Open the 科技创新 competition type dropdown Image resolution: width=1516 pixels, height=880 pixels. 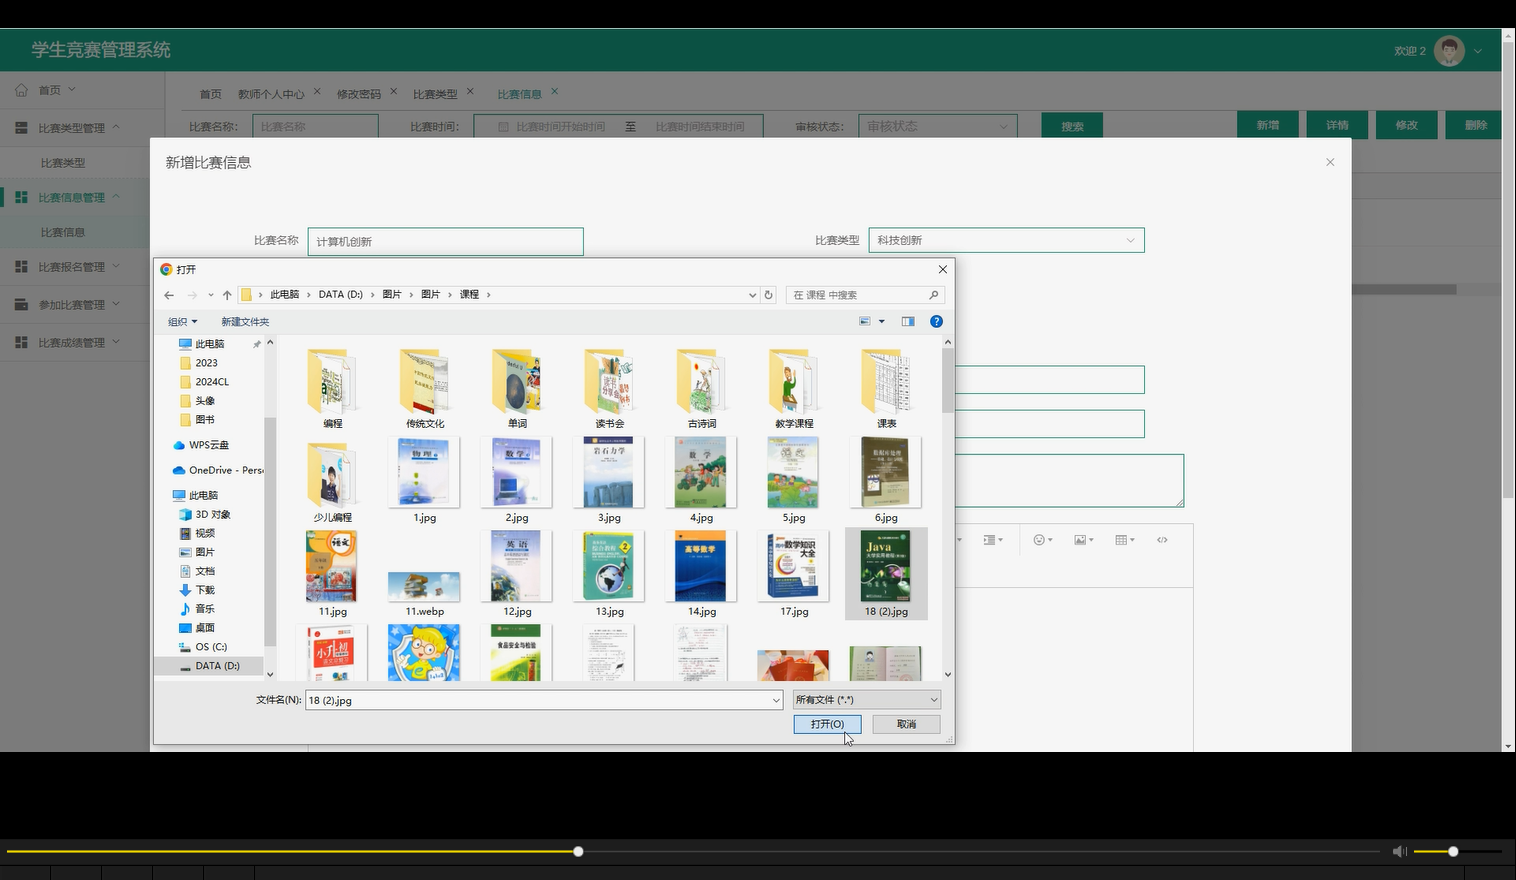tap(1006, 241)
